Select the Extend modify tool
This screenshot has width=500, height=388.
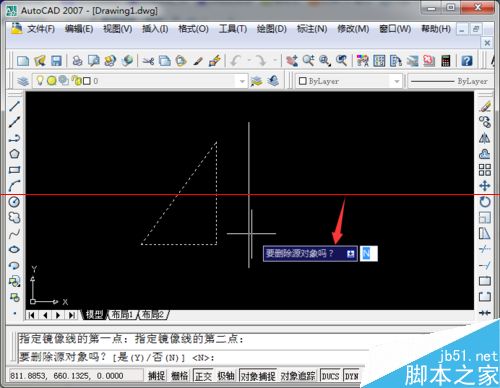point(485,265)
